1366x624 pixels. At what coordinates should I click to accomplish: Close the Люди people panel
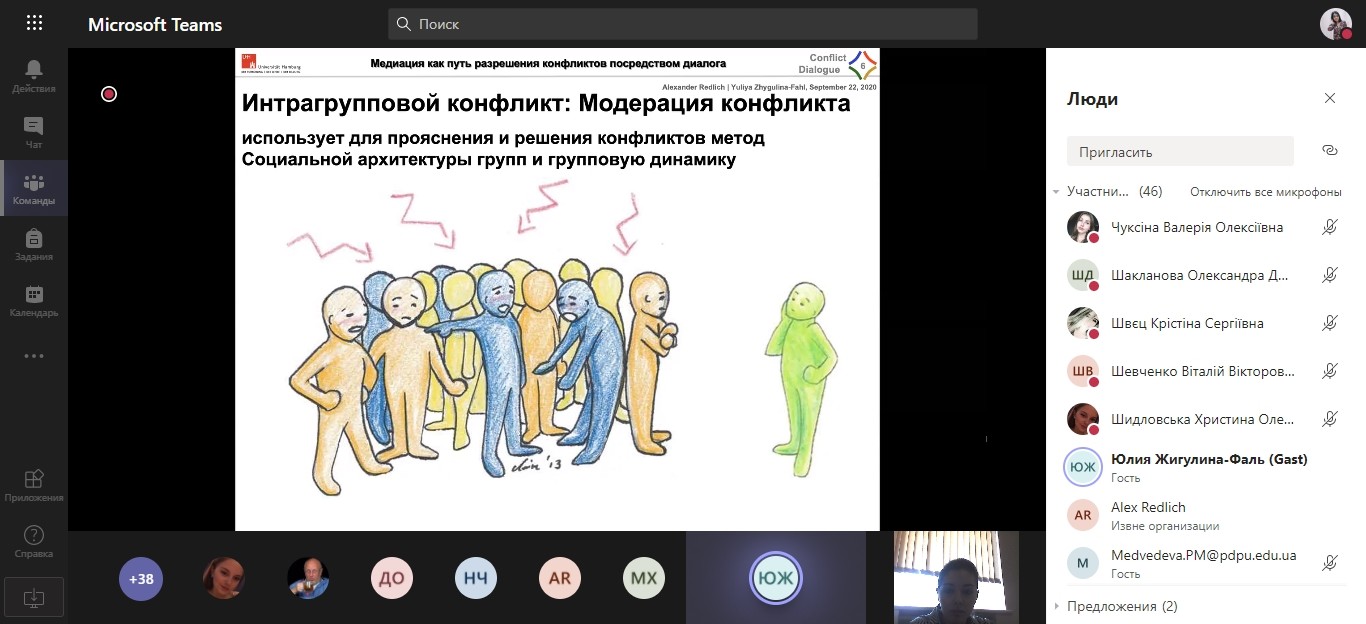(1330, 98)
